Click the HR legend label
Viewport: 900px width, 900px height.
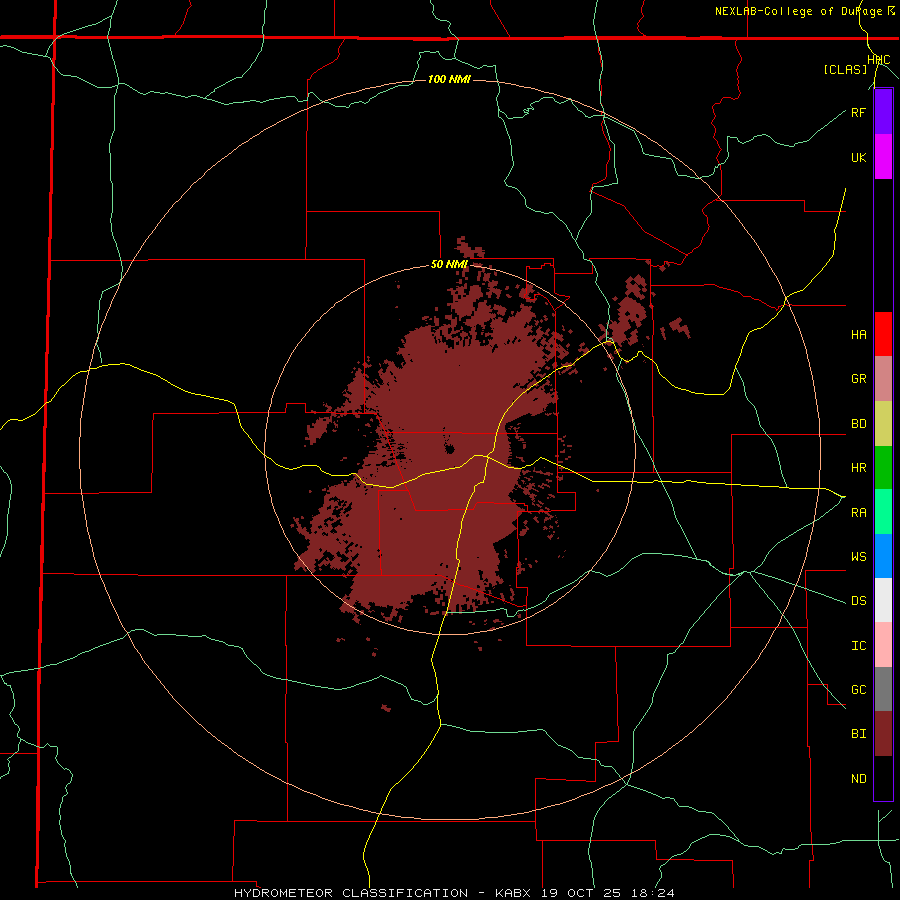tap(858, 468)
